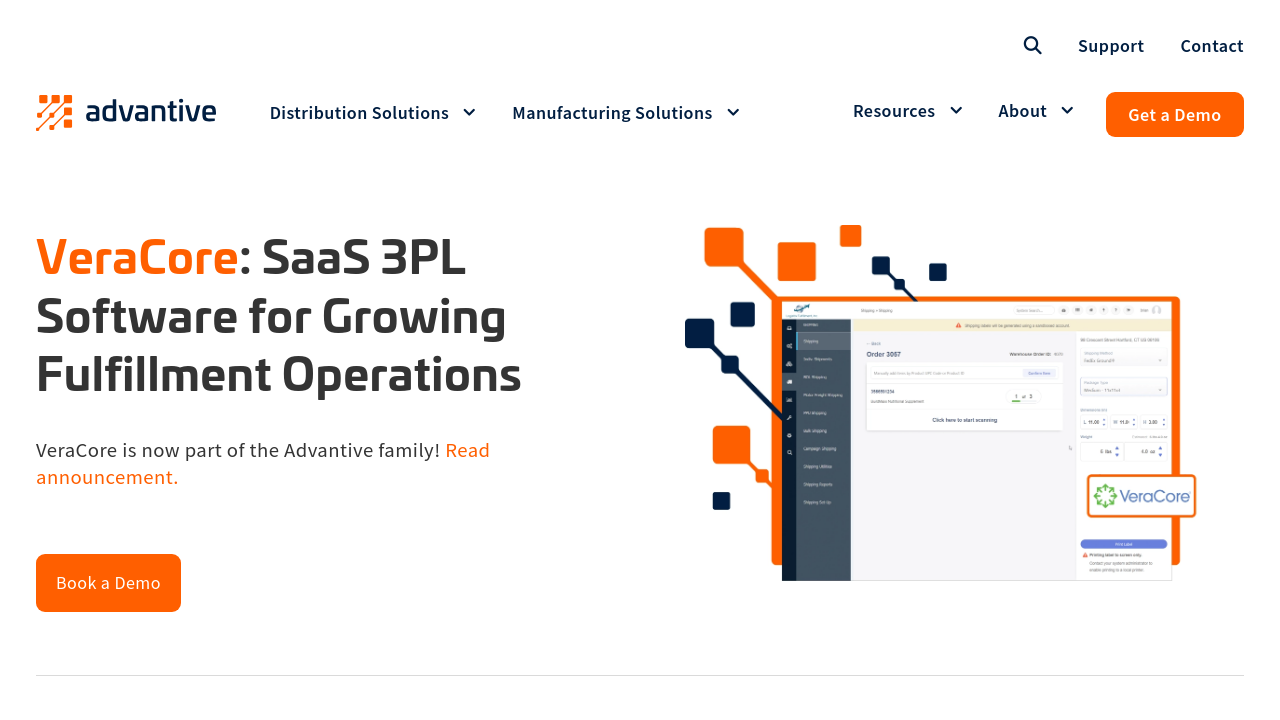1280x720 pixels.
Task: Open the Distribution Solutions menu
Action: [x=359, y=113]
